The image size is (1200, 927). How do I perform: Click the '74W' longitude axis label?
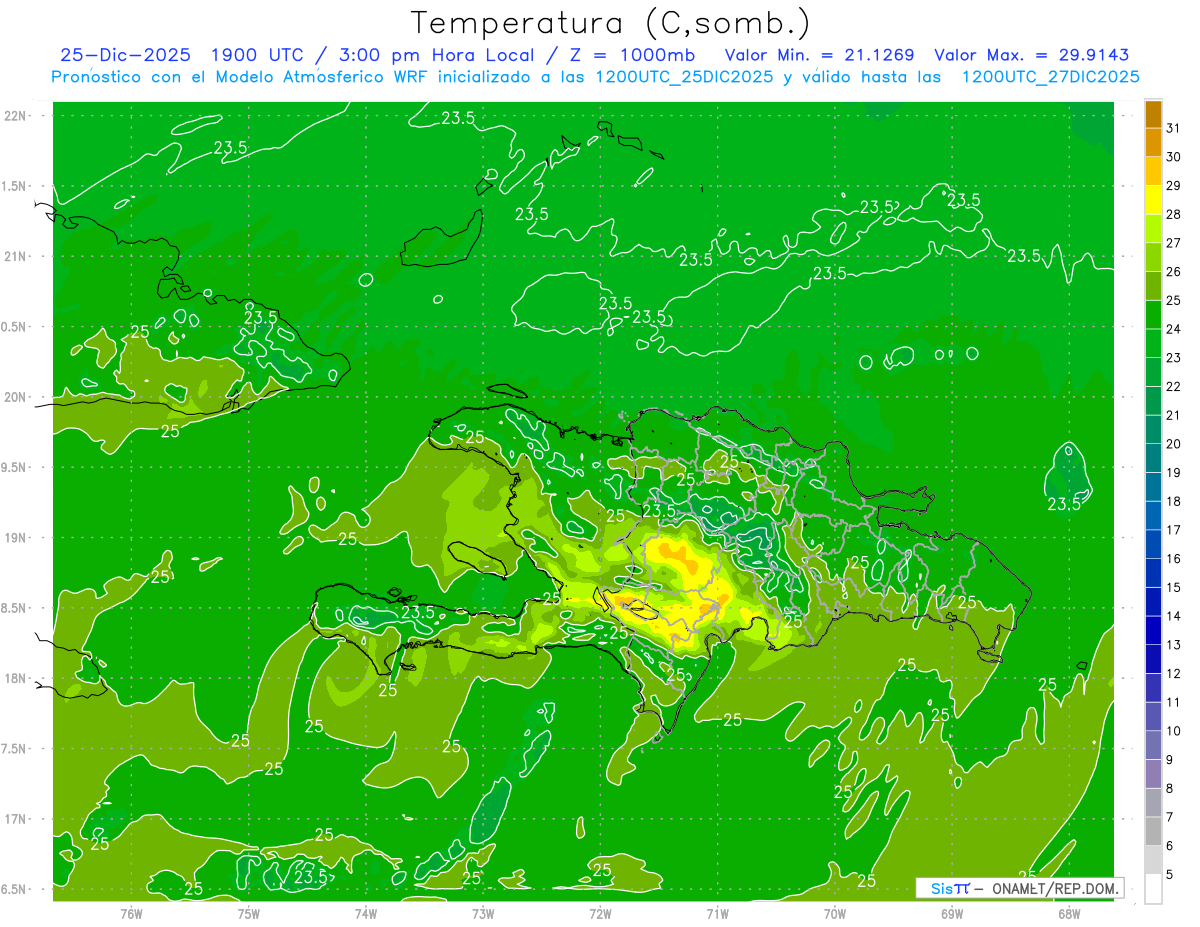(x=366, y=913)
